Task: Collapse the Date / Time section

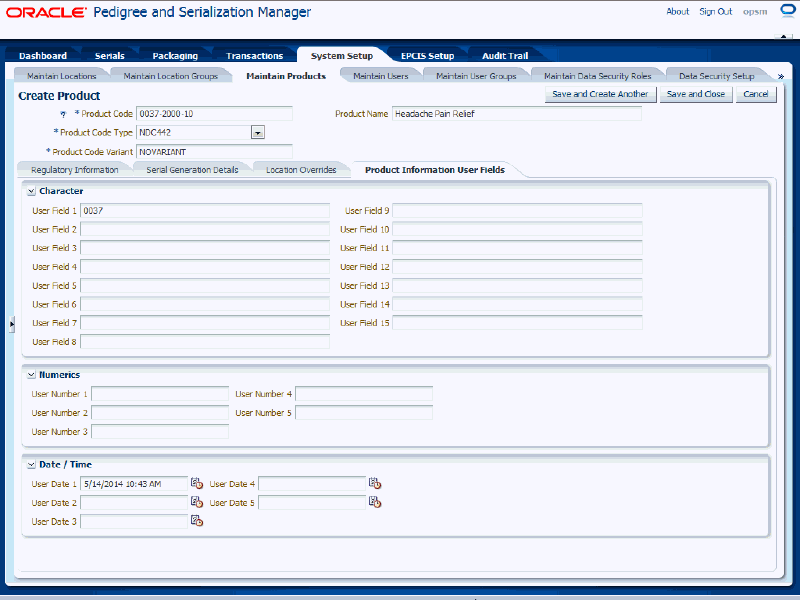Action: pyautogui.click(x=31, y=465)
